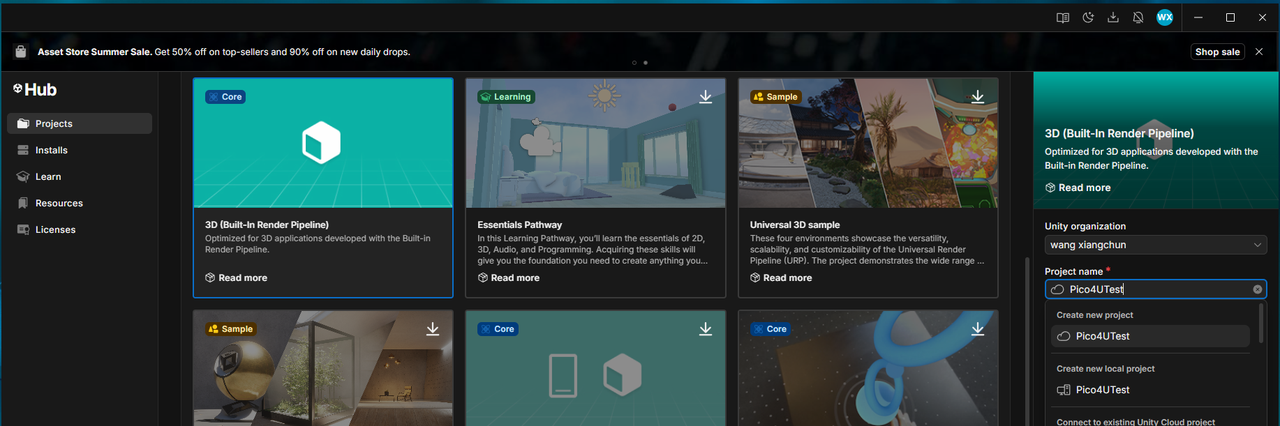This screenshot has width=1280, height=426.
Task: Click the 3D (Built-In Render Pipeline) panel title
Action: (x=1119, y=133)
